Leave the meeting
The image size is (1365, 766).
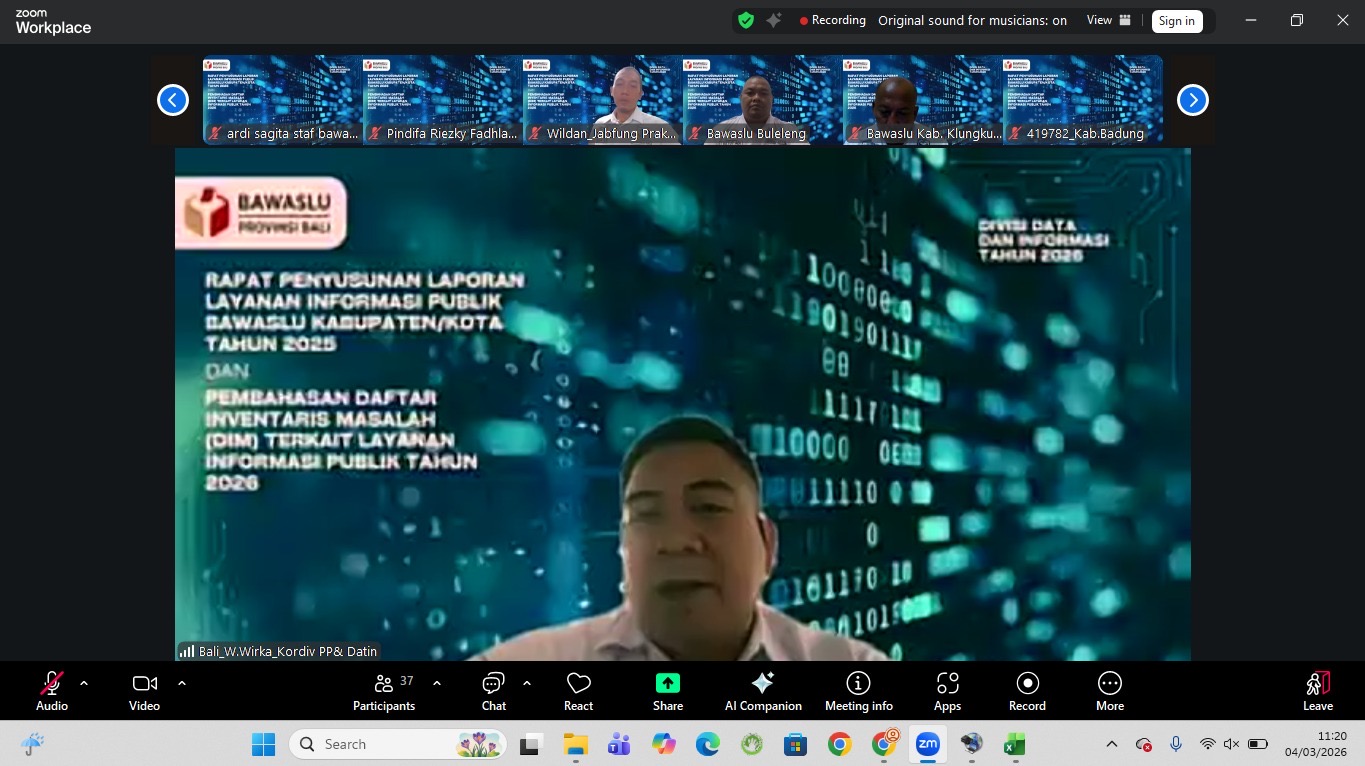tap(1317, 691)
